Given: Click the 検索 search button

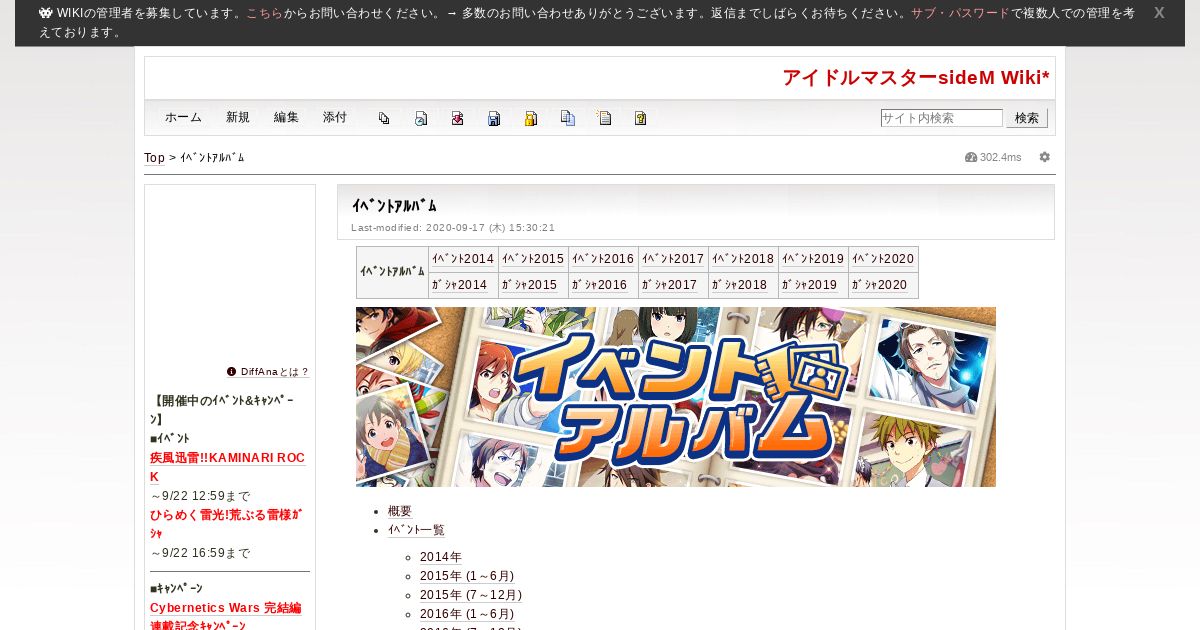Looking at the screenshot, I should (x=1027, y=118).
